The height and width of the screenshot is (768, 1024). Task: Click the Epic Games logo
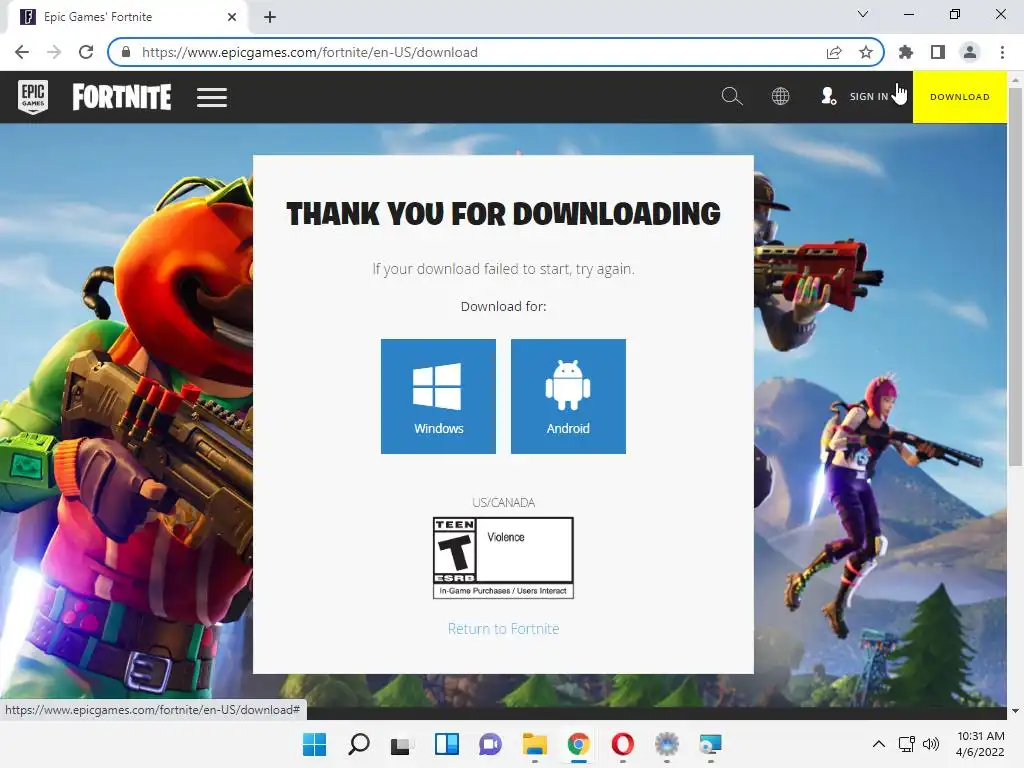coord(33,97)
